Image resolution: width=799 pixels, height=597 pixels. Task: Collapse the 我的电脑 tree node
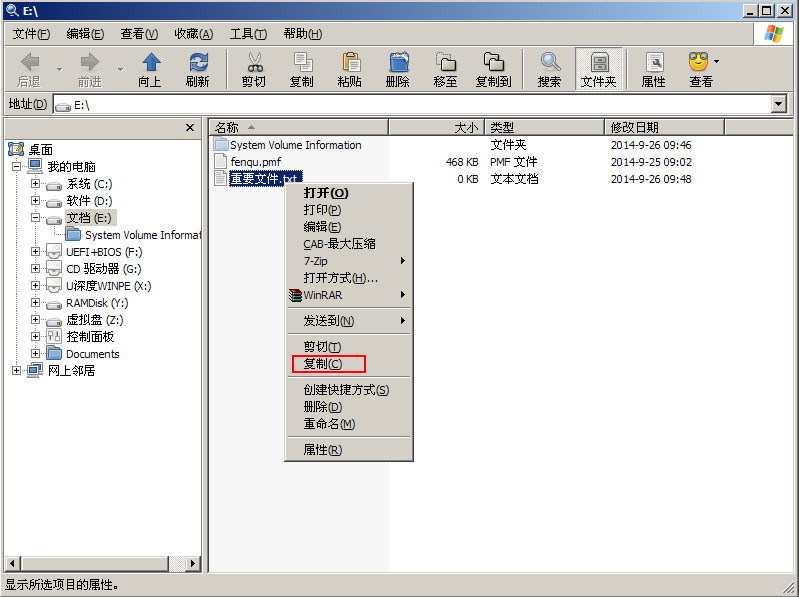click(x=17, y=166)
